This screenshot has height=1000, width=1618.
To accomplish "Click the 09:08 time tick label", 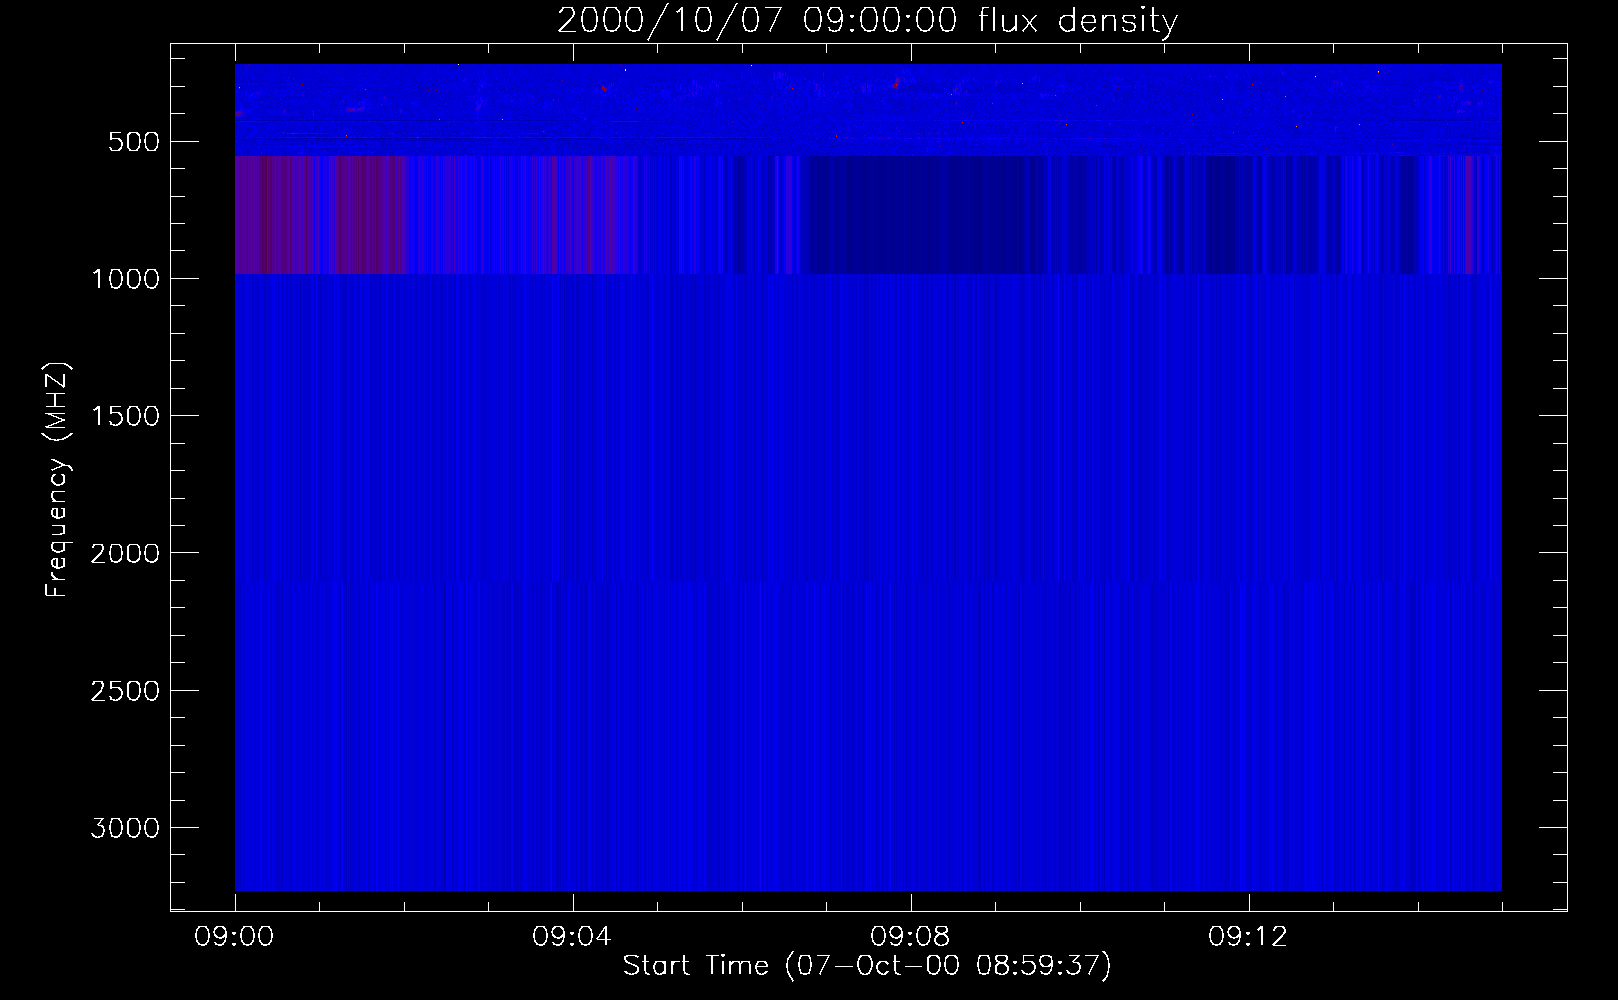I will tap(910, 937).
